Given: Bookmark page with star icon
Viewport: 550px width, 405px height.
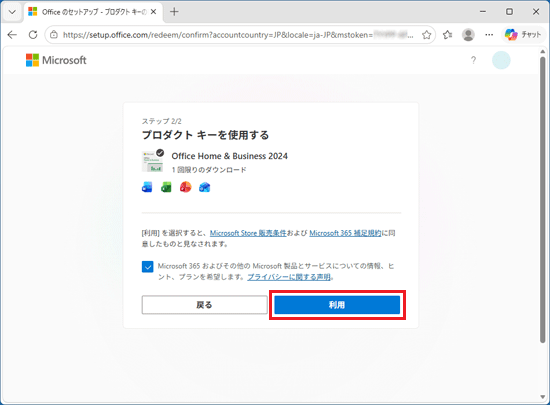Looking at the screenshot, I should click(427, 35).
